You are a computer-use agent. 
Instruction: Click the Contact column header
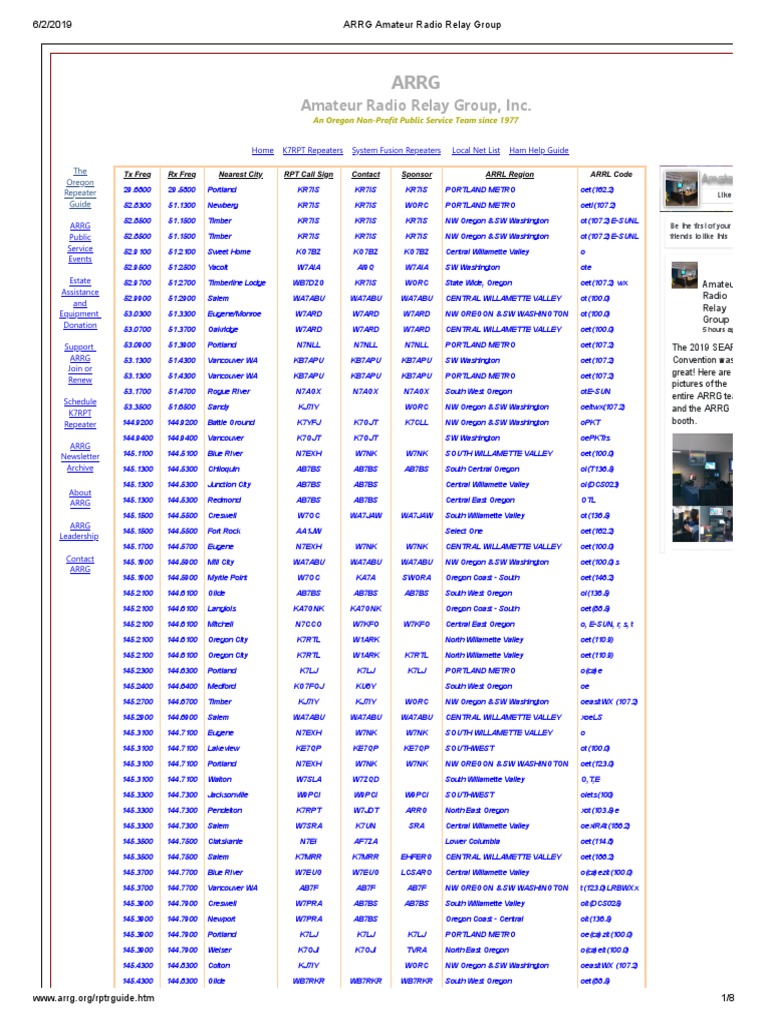tap(366, 174)
